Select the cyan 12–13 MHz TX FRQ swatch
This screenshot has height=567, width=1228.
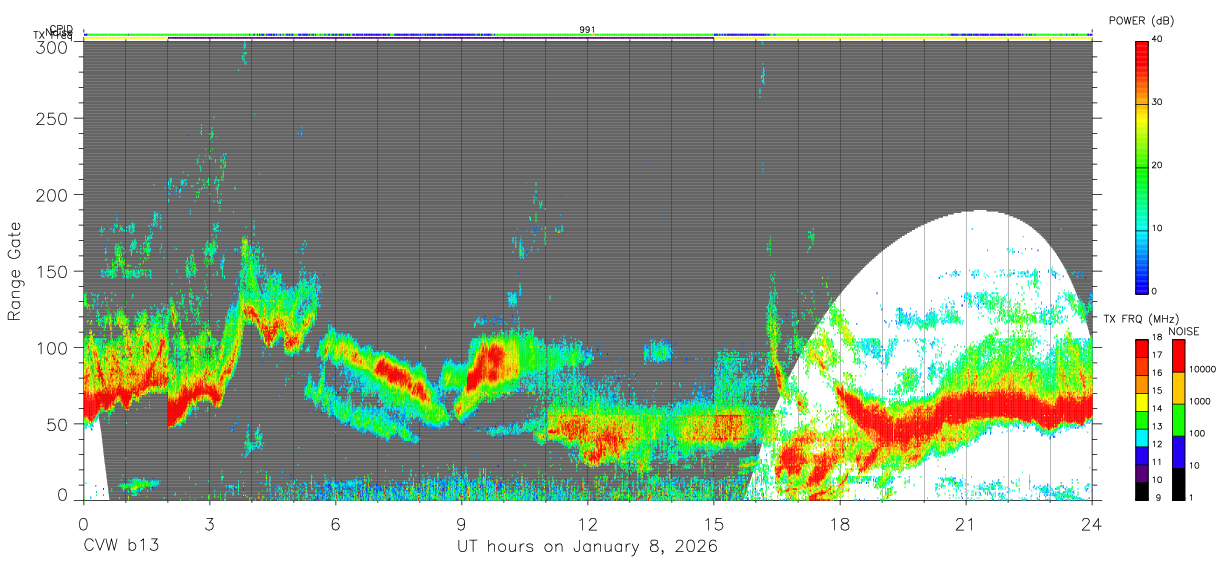1141,436
